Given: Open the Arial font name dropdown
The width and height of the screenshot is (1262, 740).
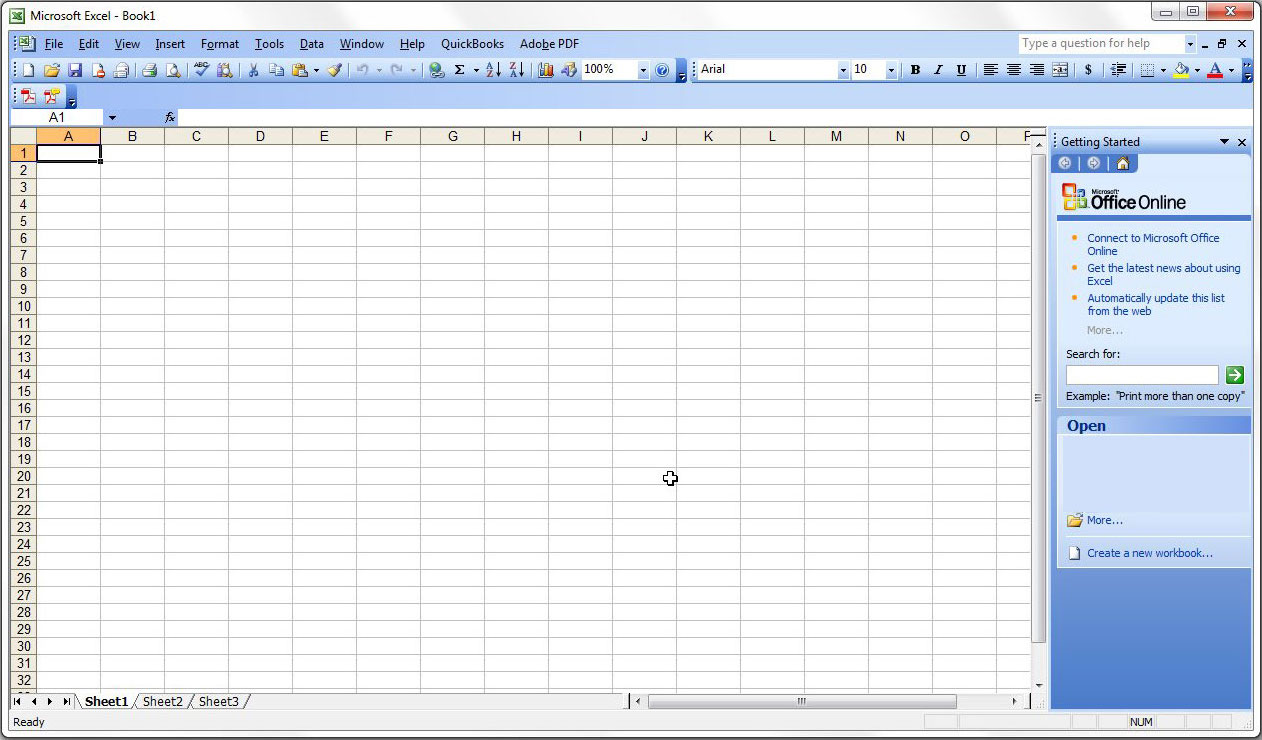Looking at the screenshot, I should 843,70.
